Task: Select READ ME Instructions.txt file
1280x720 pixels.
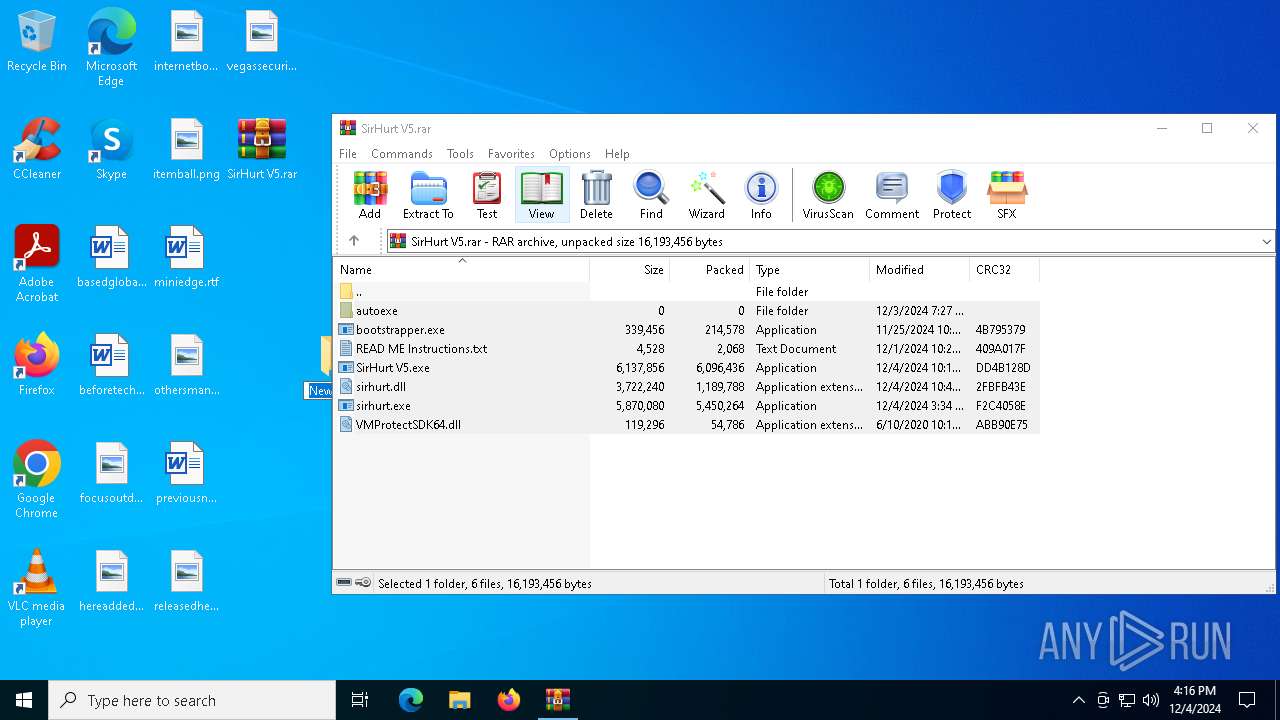Action: point(686,348)
